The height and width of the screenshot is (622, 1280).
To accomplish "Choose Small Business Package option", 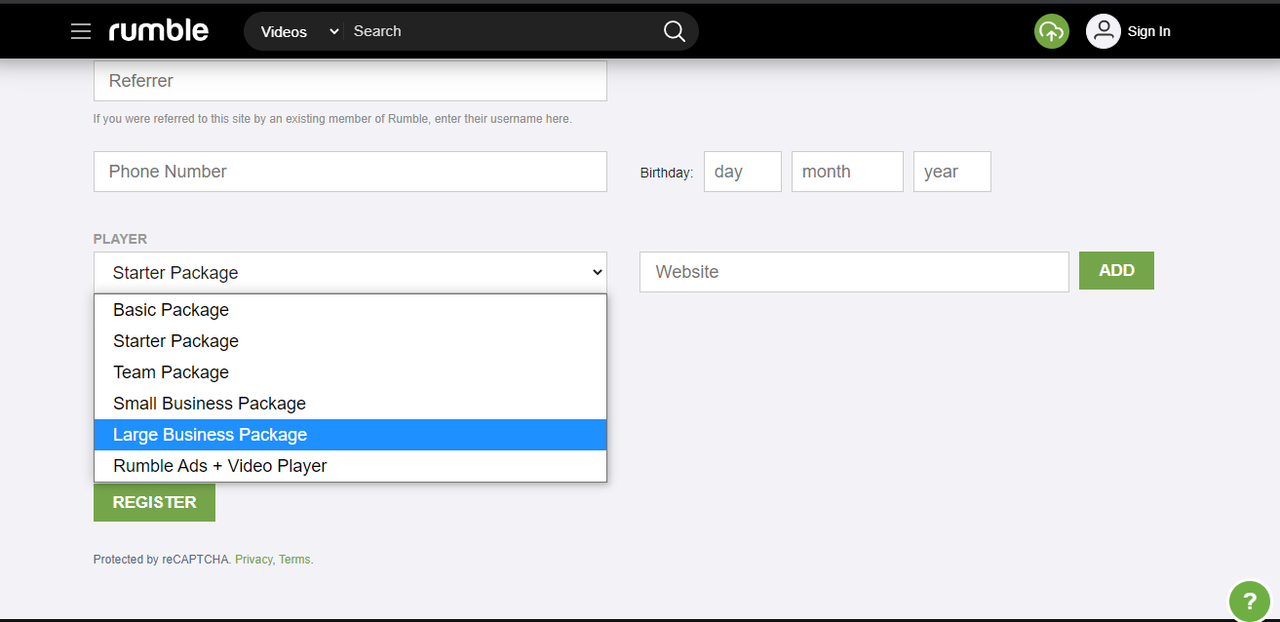I will coord(350,403).
